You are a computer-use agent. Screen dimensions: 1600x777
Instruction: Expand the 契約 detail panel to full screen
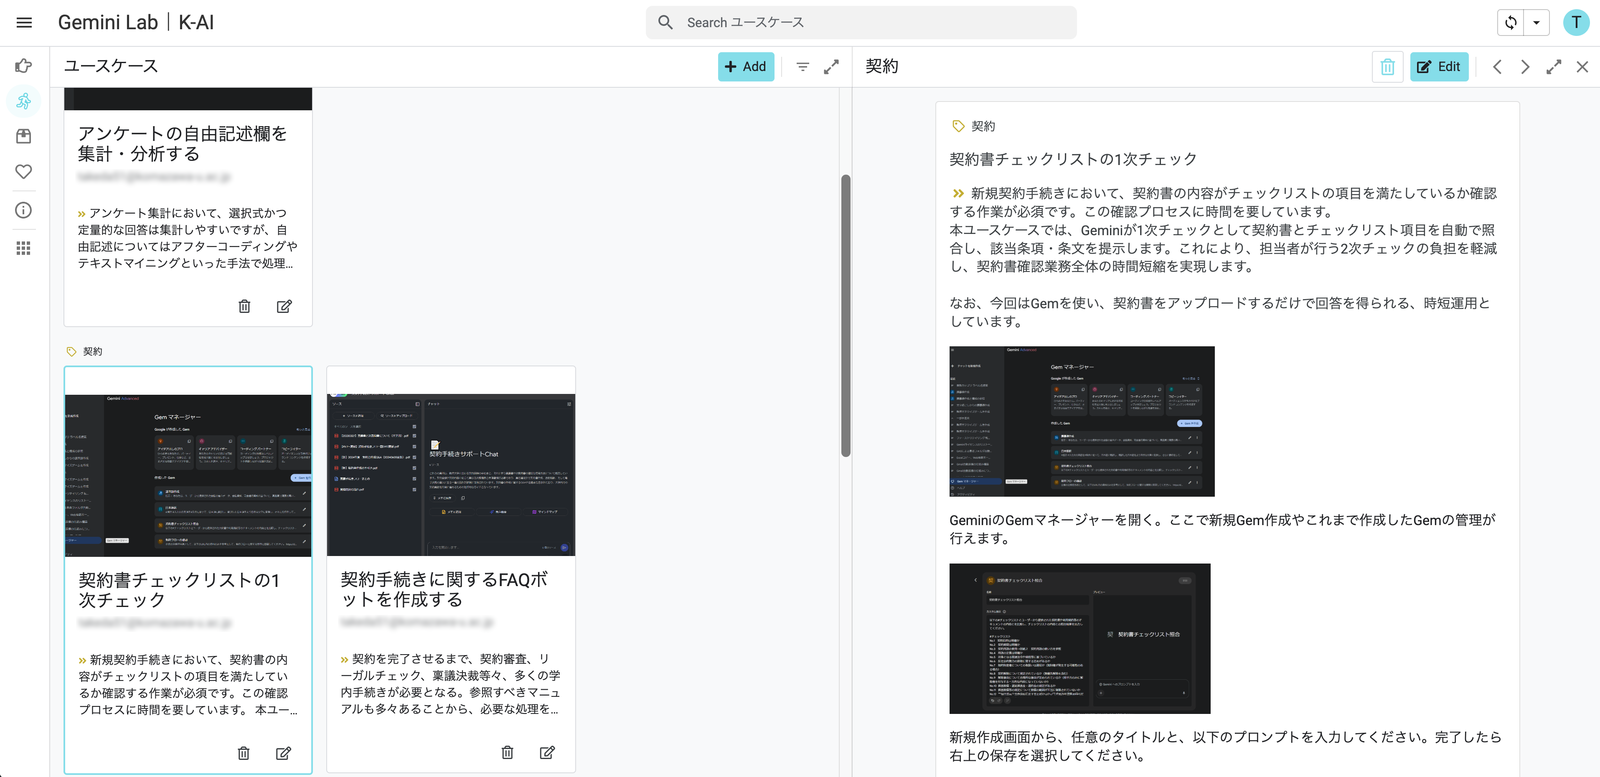pyautogui.click(x=1553, y=67)
